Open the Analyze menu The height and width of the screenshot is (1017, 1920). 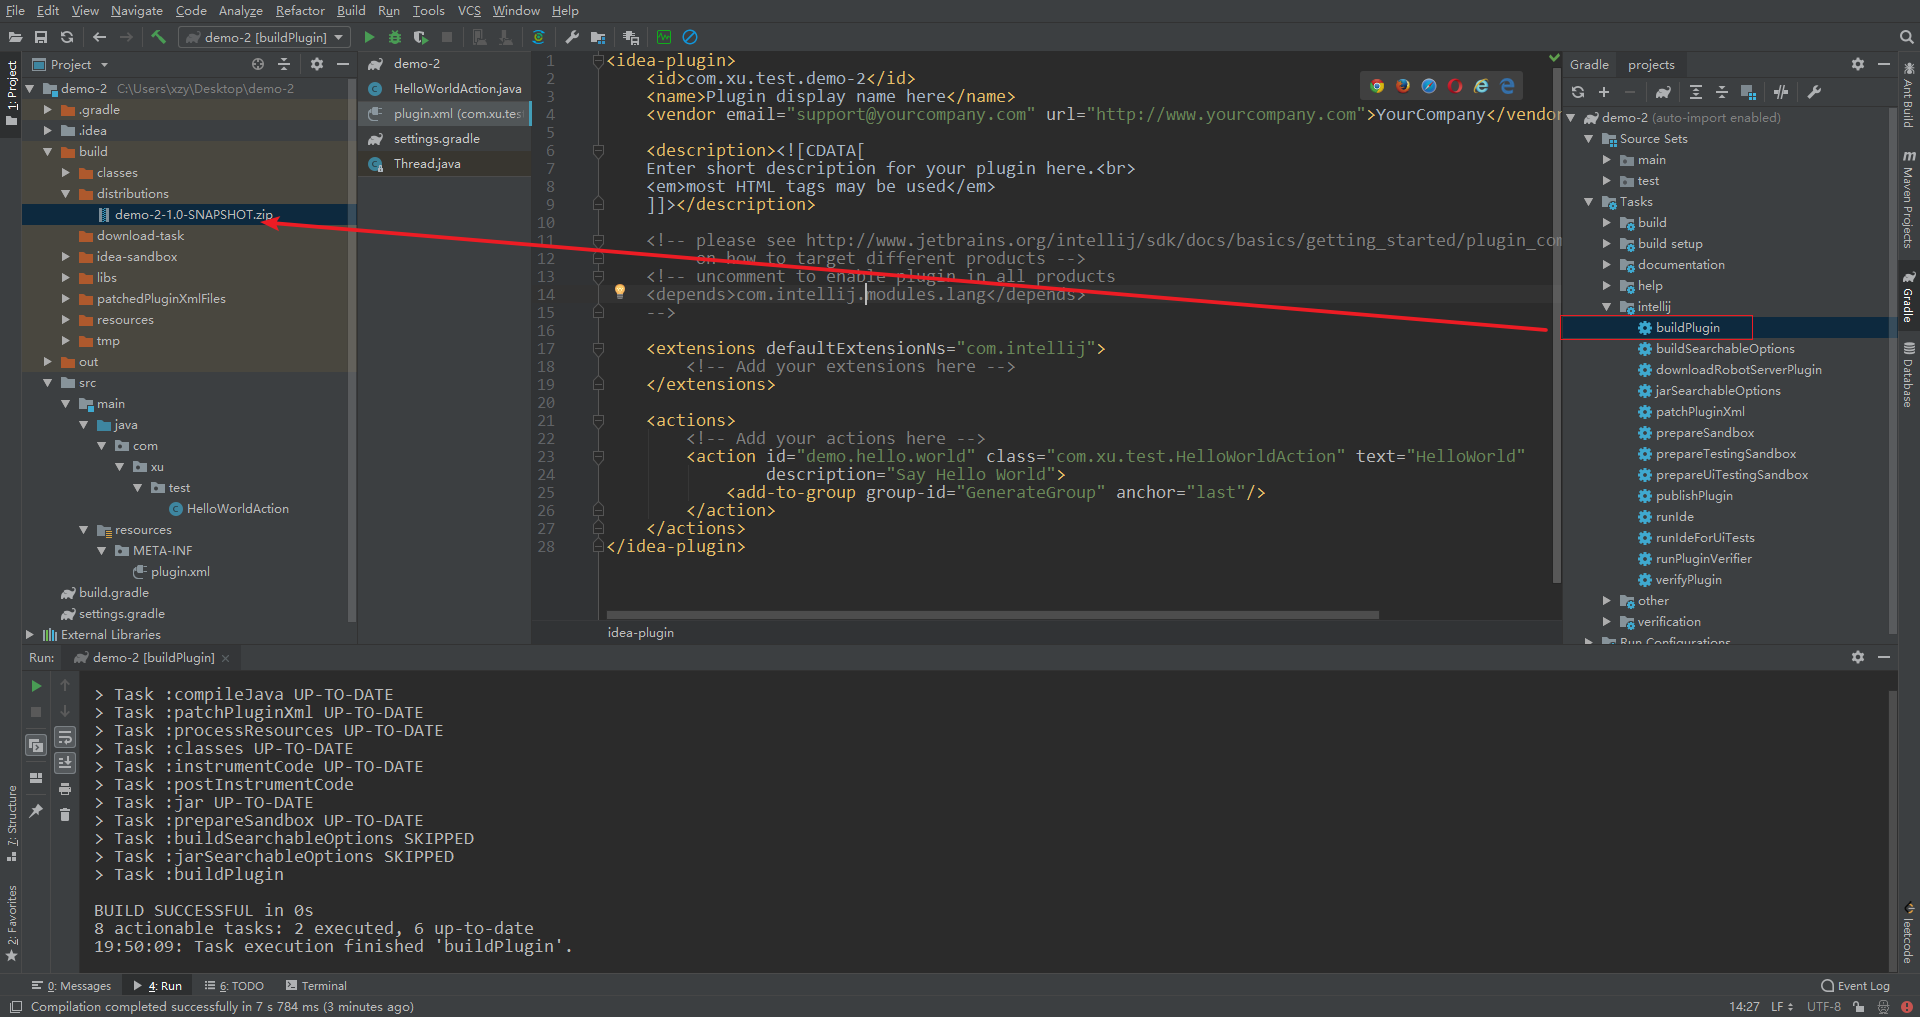coord(240,10)
